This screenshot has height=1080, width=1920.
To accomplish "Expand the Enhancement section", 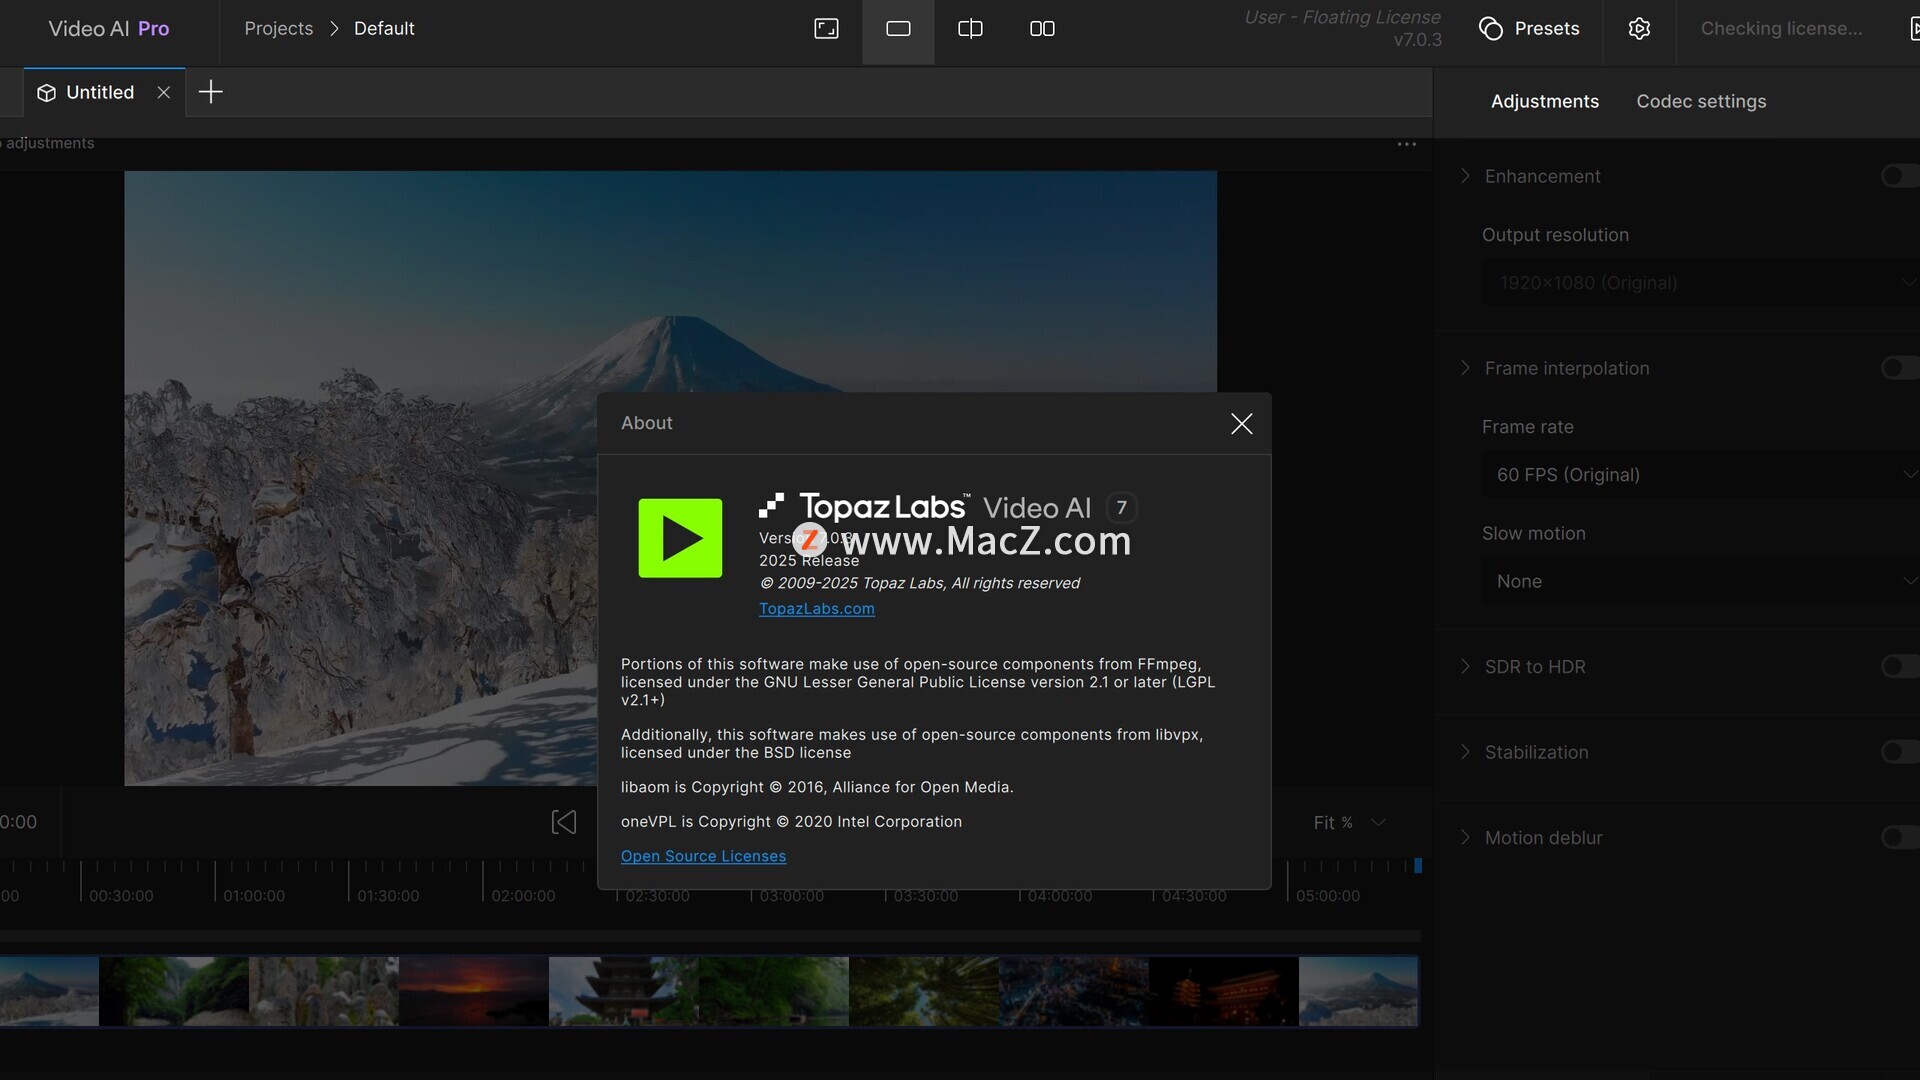I will click(1465, 176).
